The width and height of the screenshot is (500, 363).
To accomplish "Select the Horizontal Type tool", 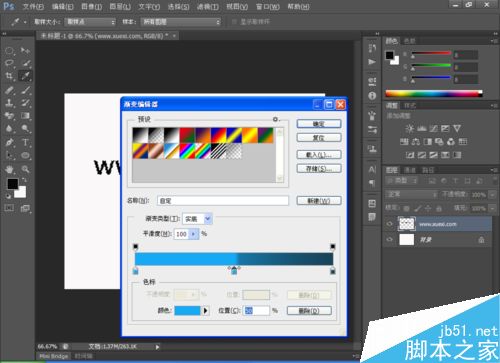I will (25, 143).
